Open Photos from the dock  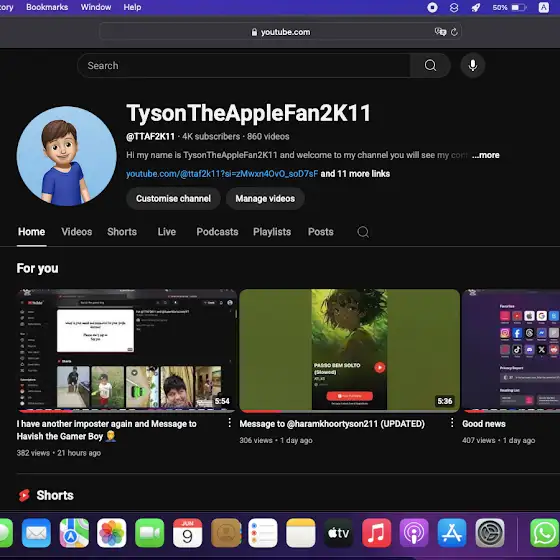pos(112,533)
